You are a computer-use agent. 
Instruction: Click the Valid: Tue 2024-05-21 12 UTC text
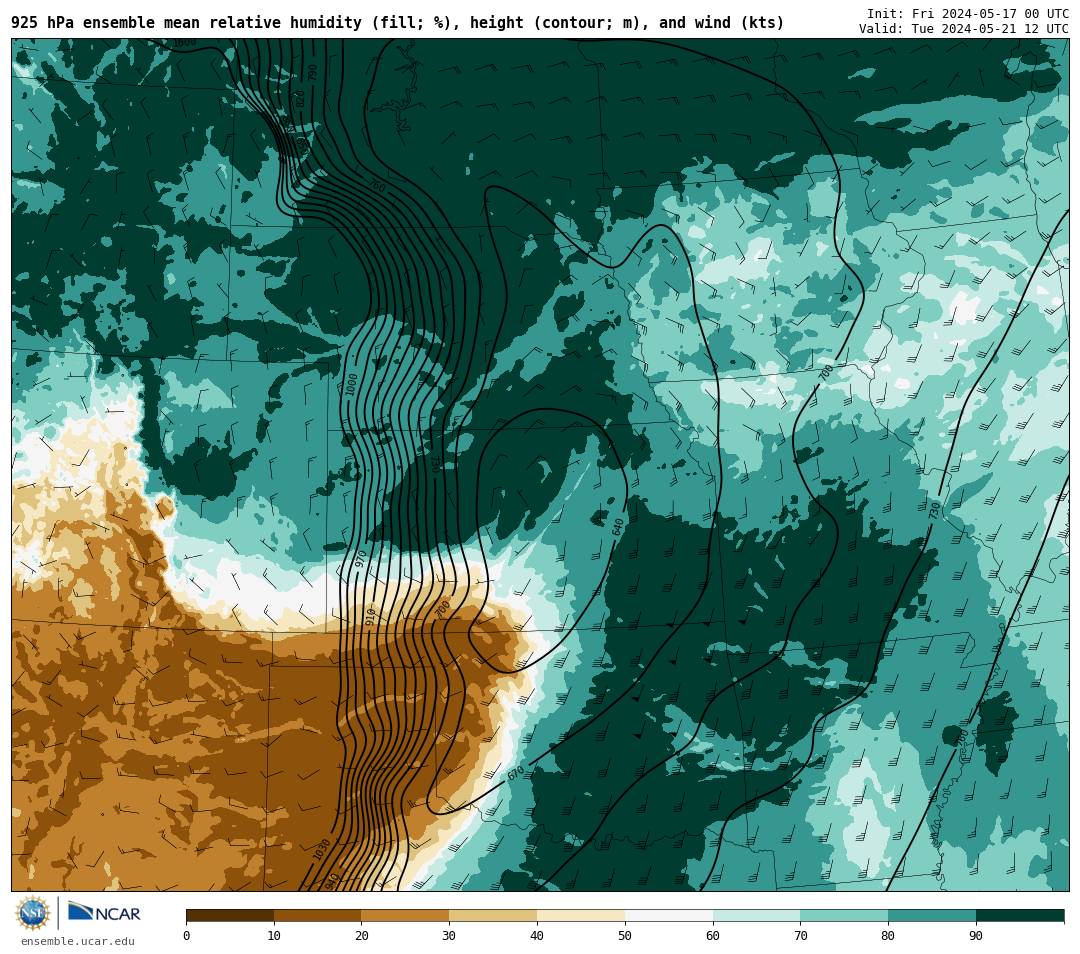coord(964,29)
